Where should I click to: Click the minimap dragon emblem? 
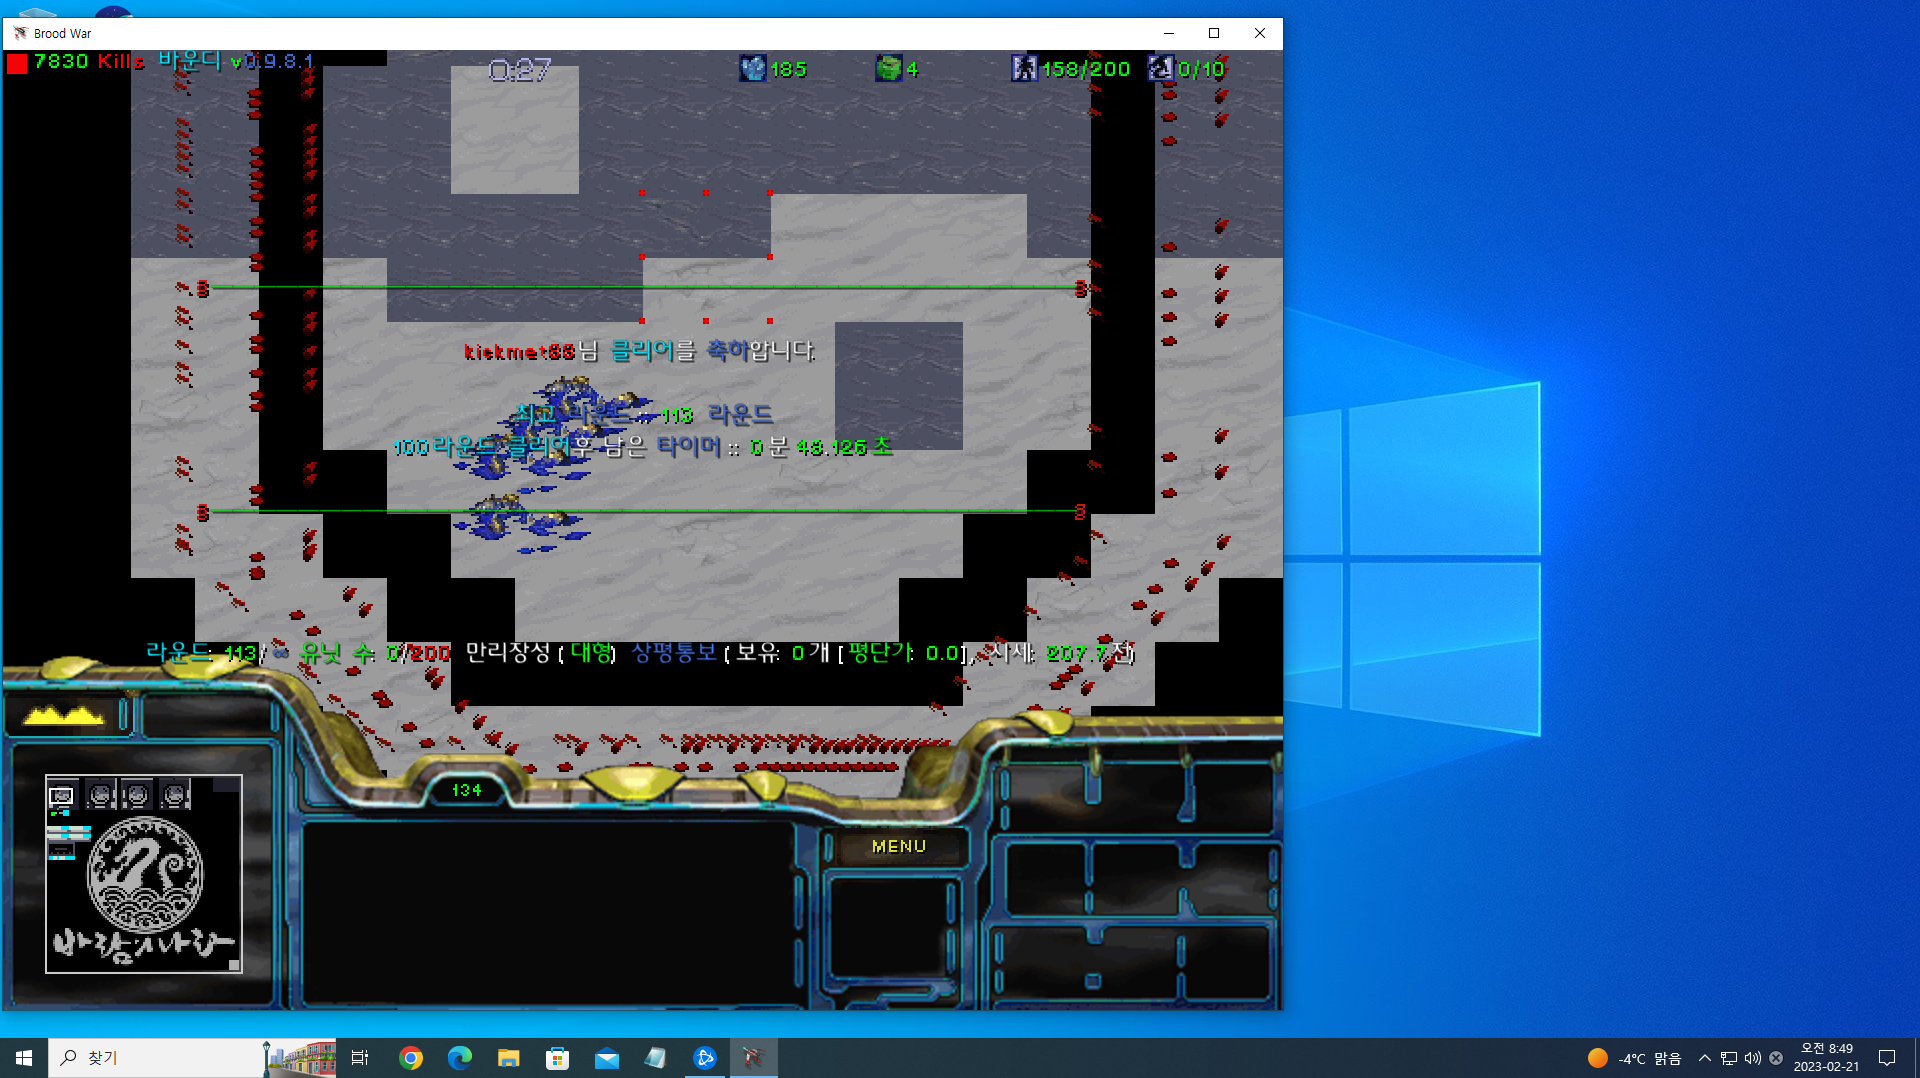(145, 874)
